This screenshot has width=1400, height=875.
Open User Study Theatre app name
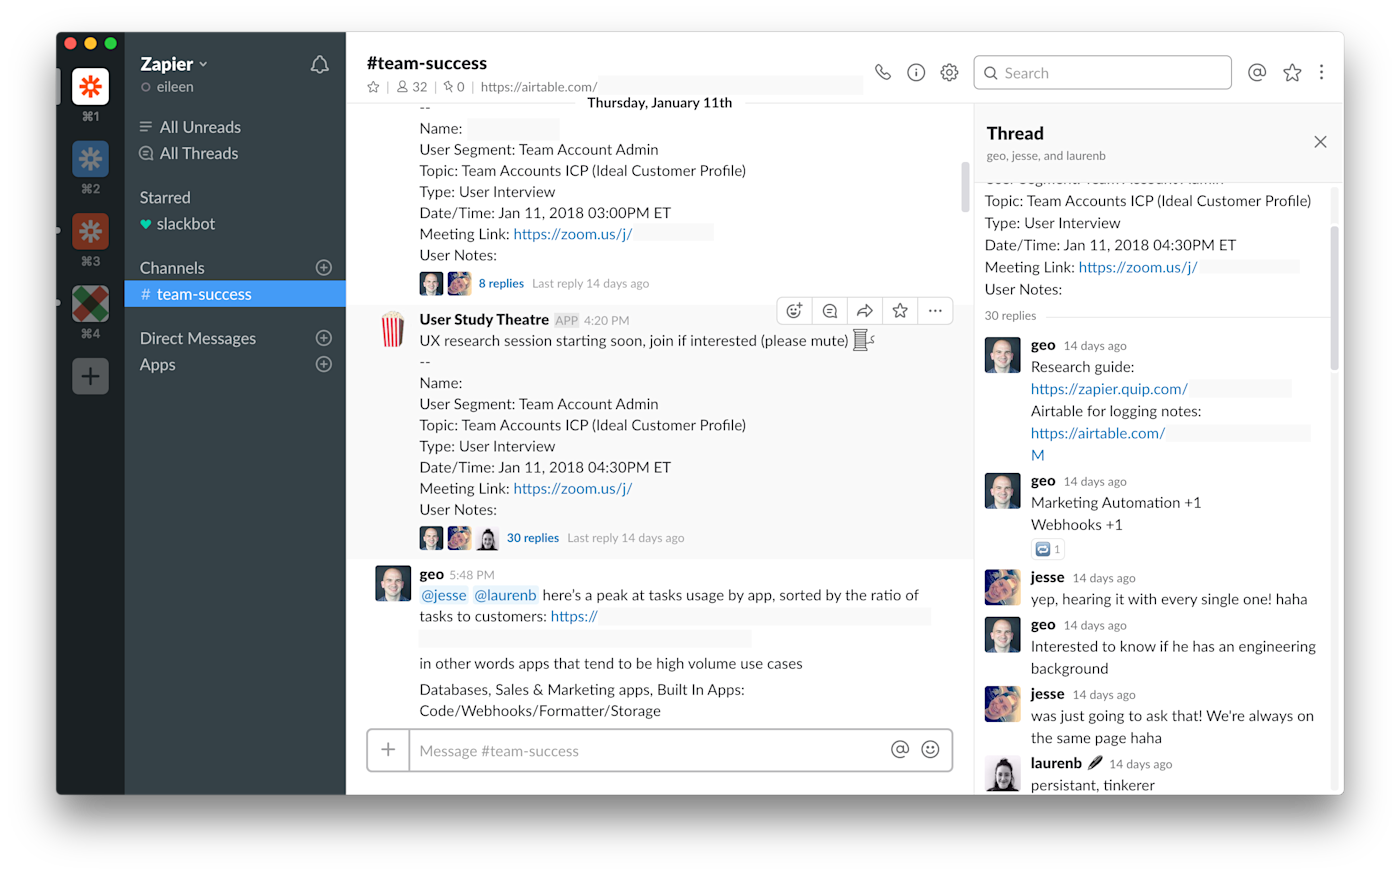[484, 319]
